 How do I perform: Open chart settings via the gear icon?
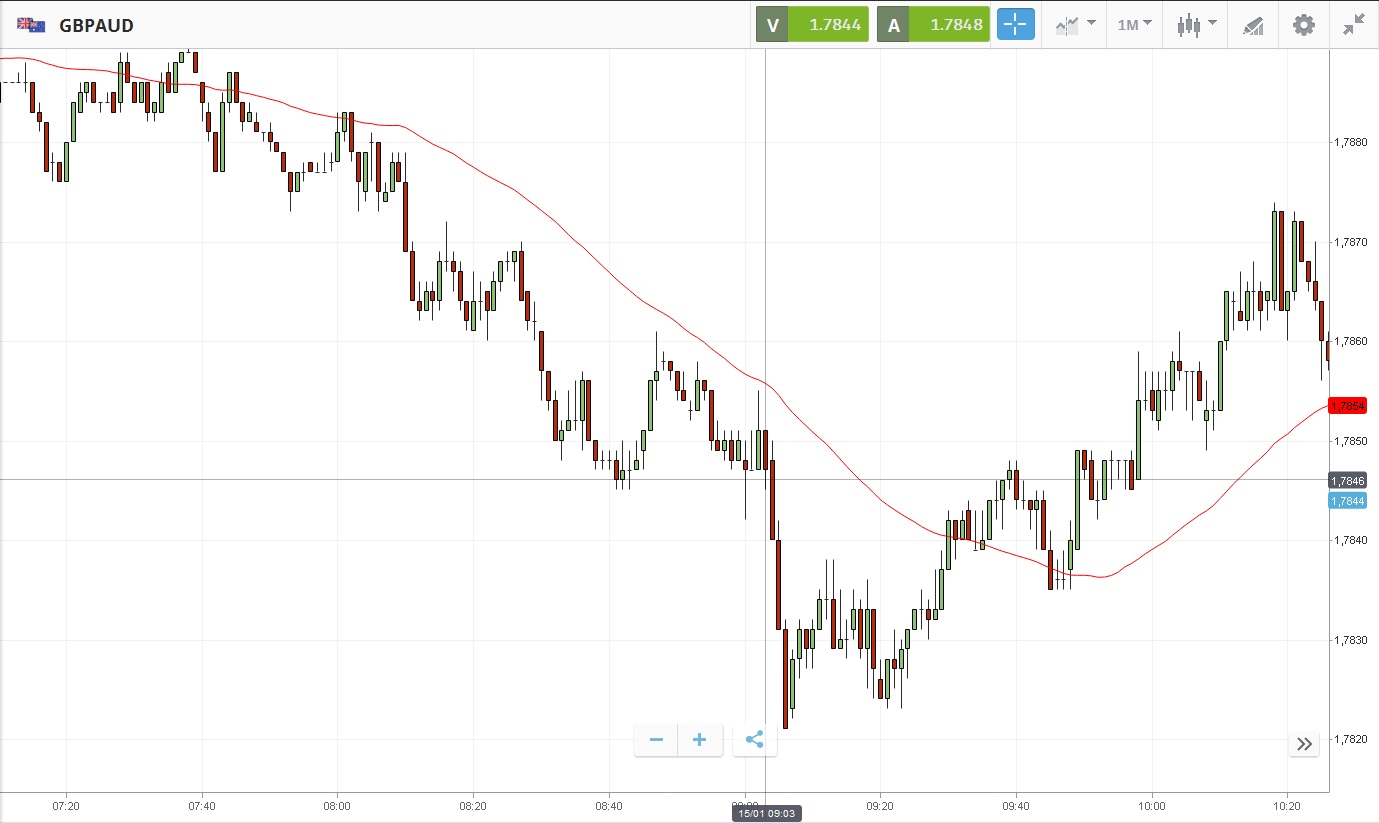tap(1304, 25)
